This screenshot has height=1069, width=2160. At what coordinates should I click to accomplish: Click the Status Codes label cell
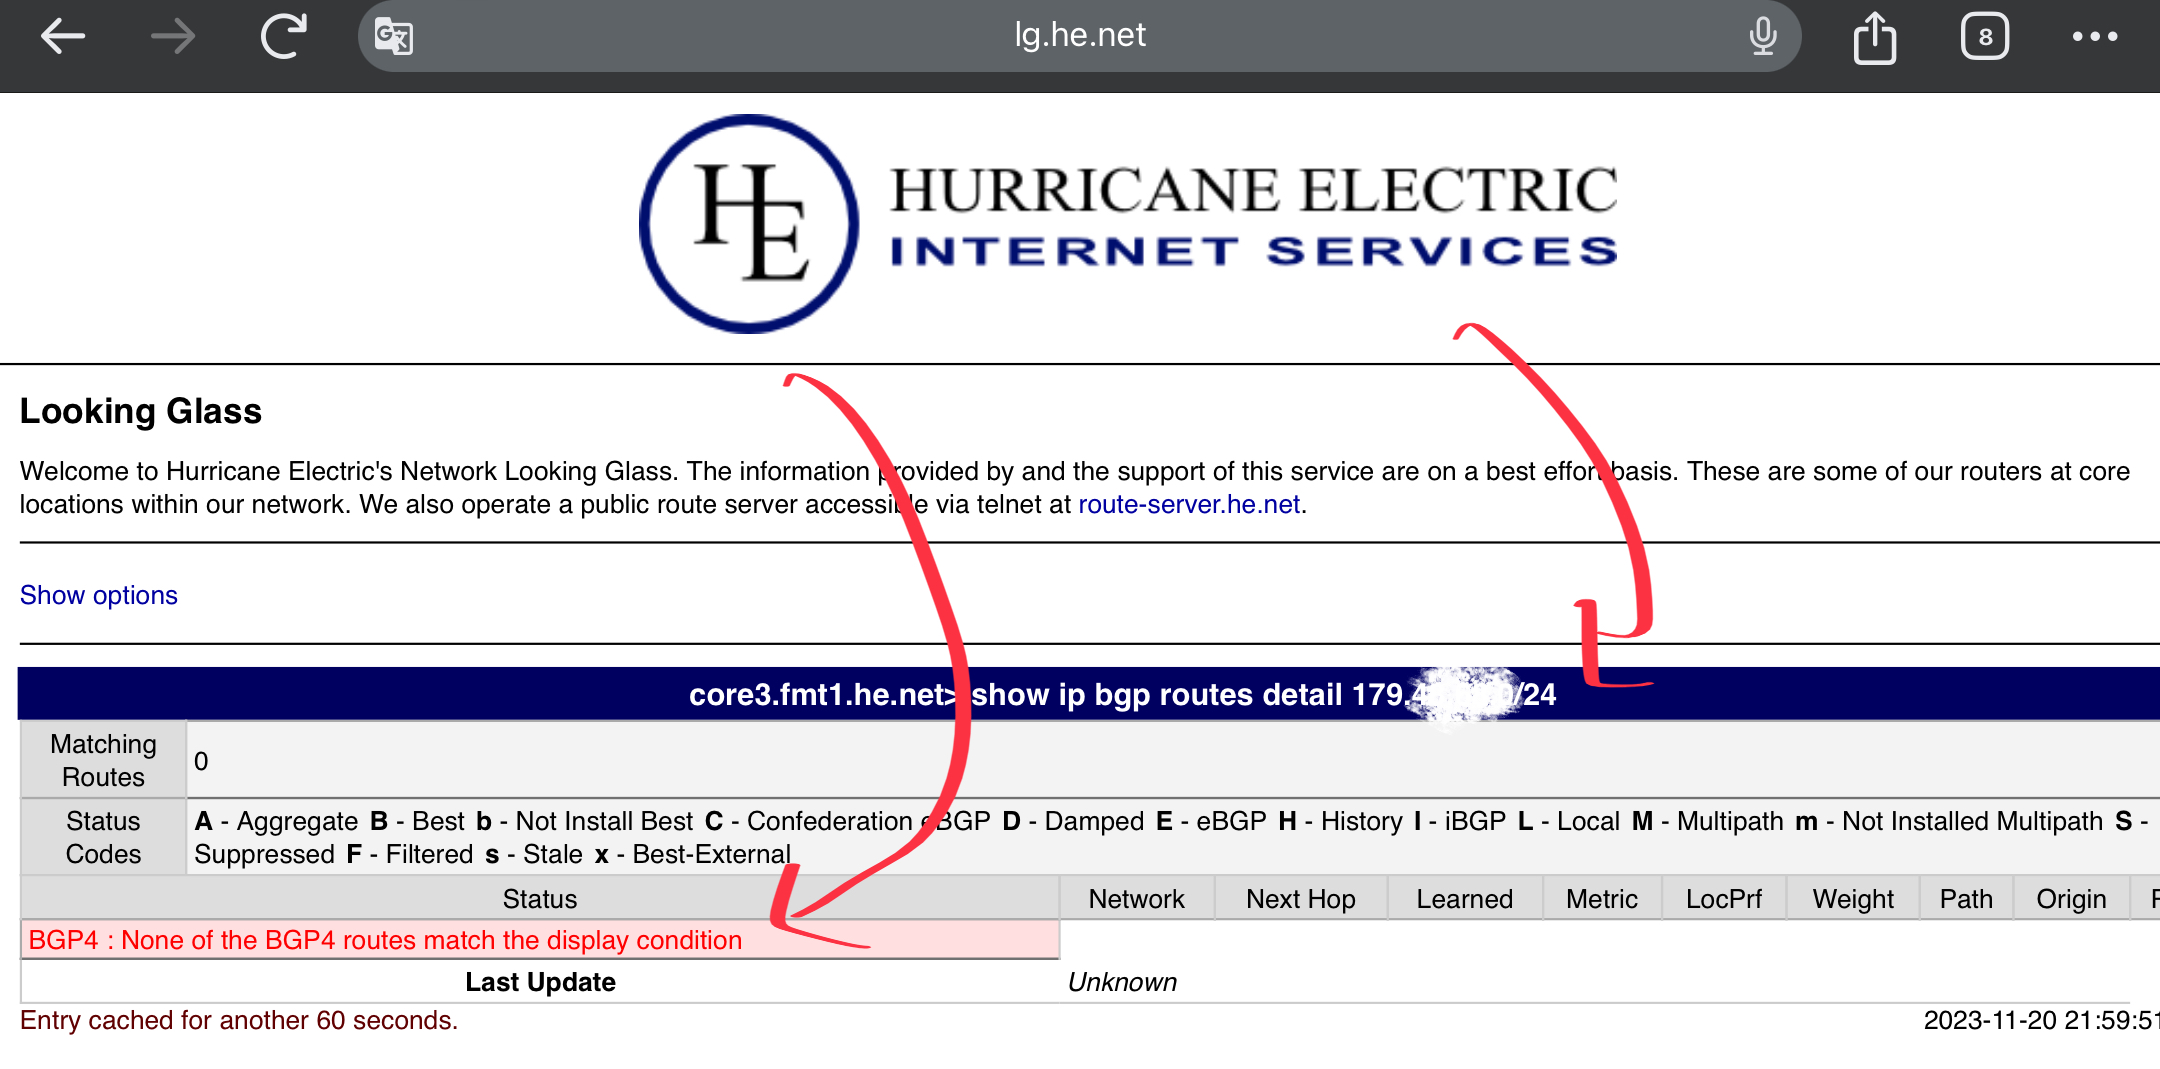coord(103,837)
